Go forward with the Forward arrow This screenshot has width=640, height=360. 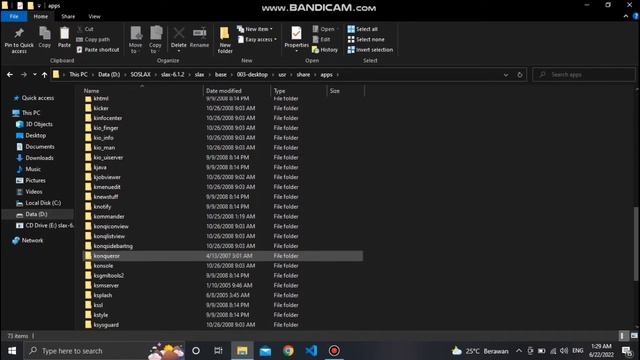(24, 75)
